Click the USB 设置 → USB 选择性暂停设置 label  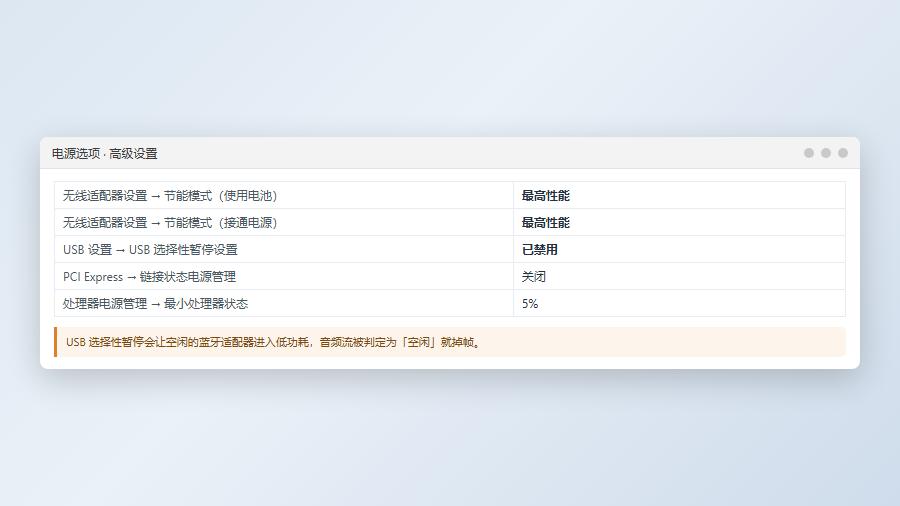click(x=150, y=250)
